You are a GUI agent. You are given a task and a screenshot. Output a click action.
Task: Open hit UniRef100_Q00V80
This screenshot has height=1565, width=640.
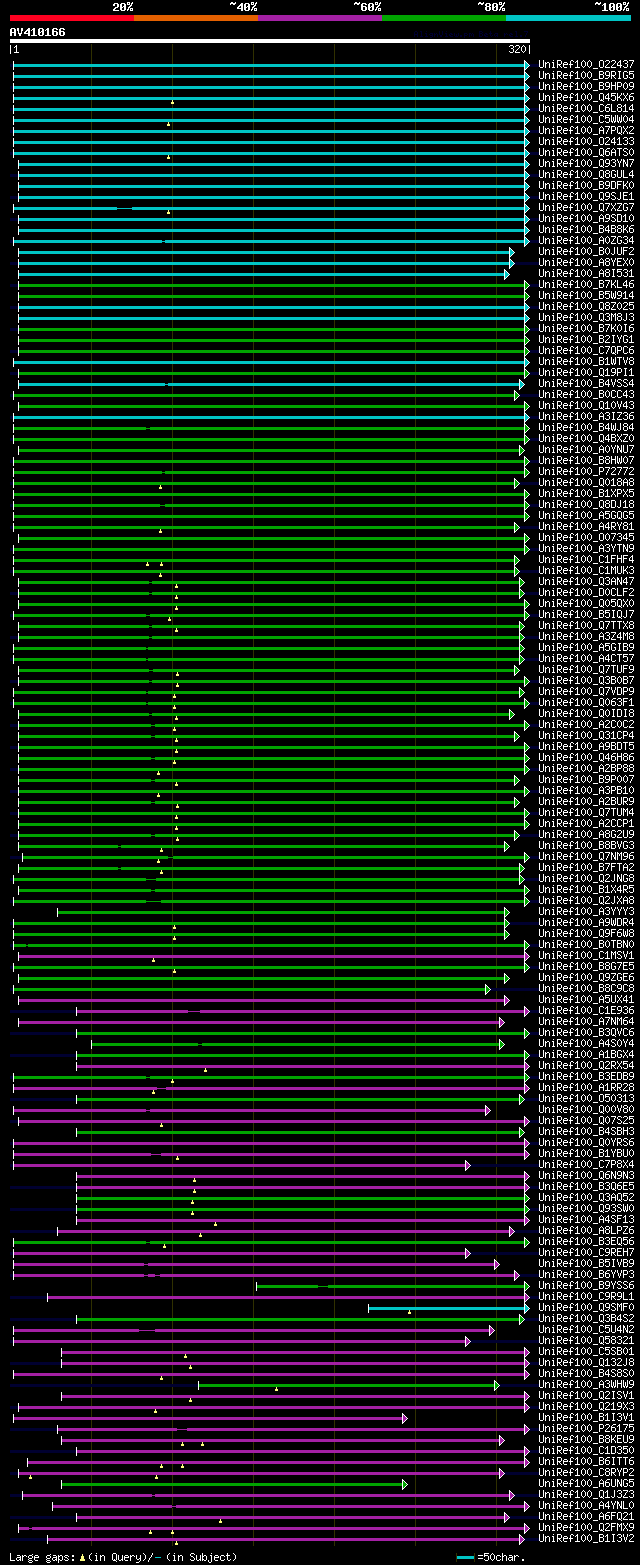586,1109
